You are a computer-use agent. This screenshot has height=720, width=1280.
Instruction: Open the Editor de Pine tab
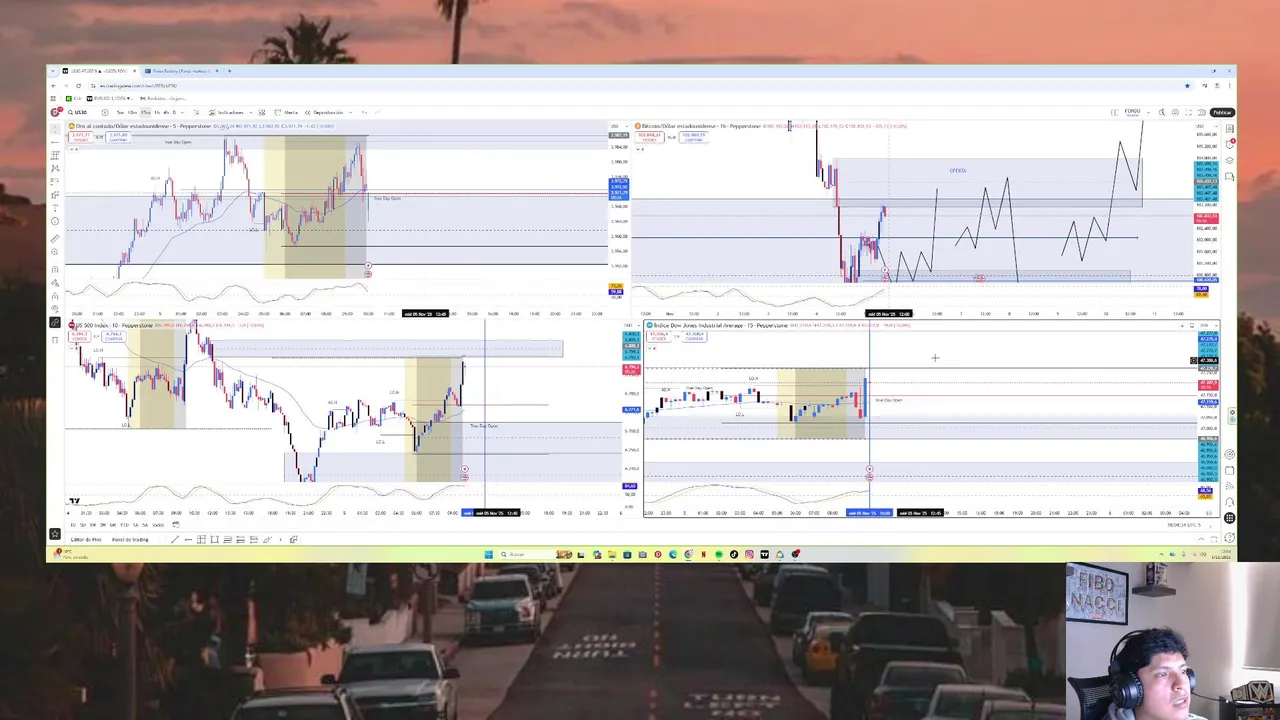86,540
